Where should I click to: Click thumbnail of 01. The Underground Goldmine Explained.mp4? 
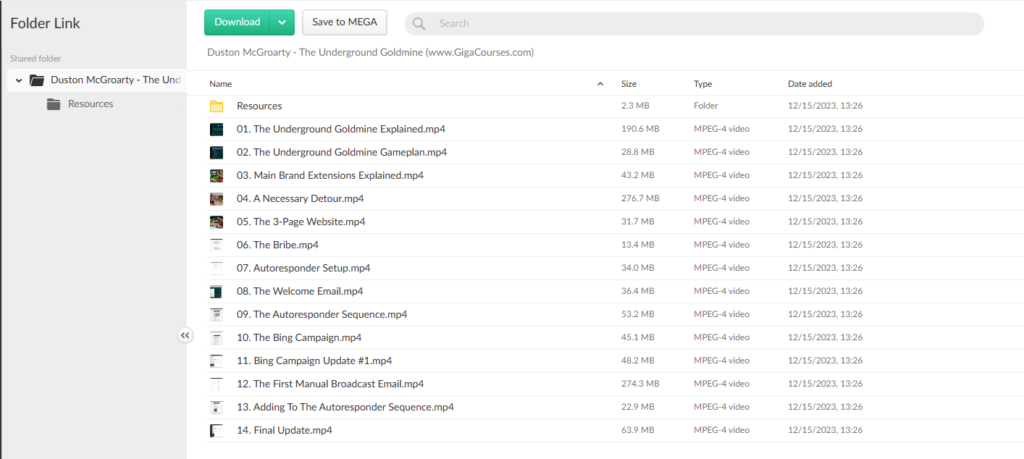tap(216, 129)
